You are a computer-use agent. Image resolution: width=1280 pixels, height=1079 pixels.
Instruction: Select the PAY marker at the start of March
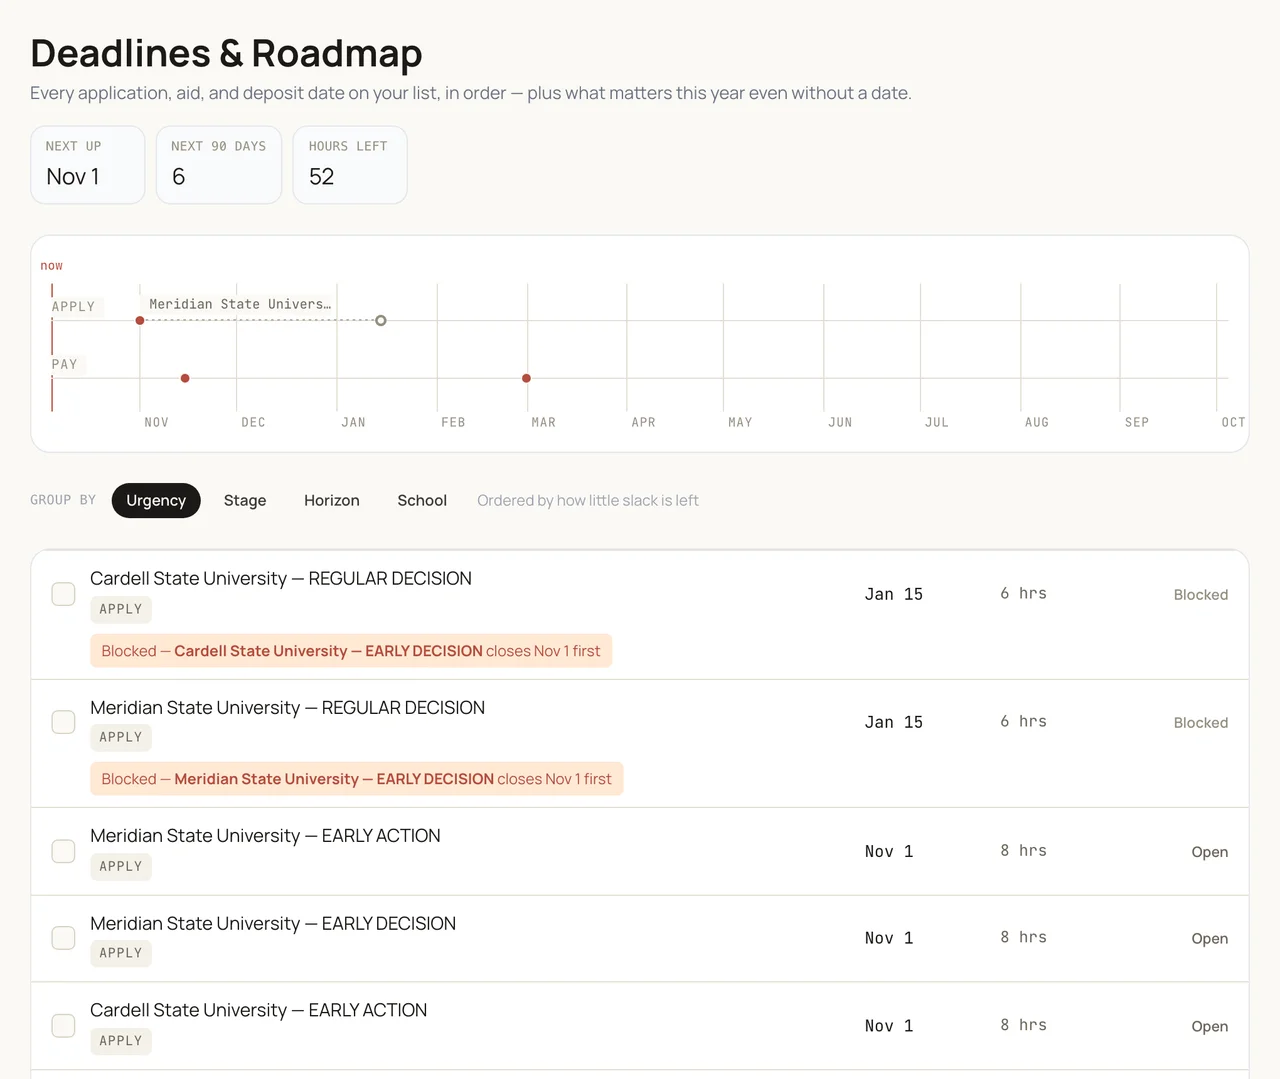[526, 378]
